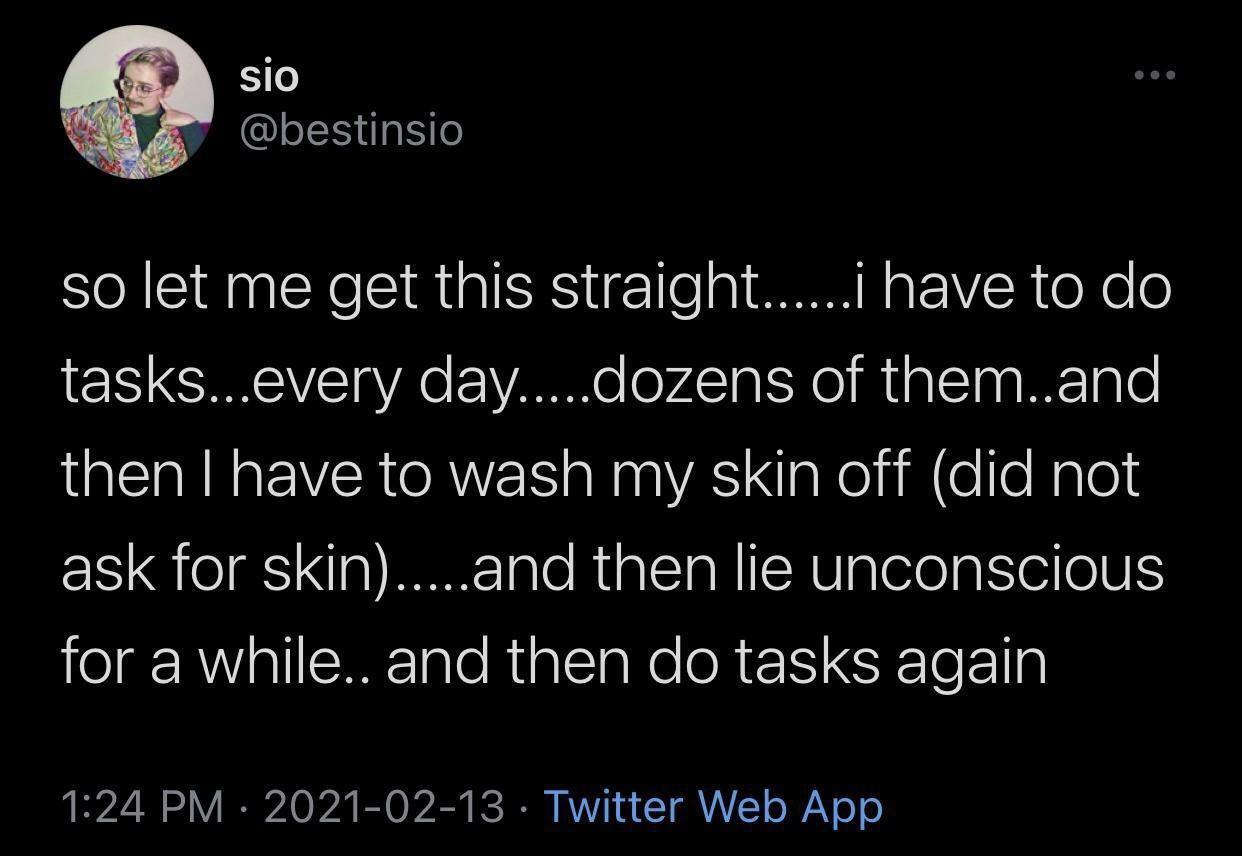Click the tweet line starting "for a while.."
Viewport: 1242px width, 856px height.
pyautogui.click(x=553, y=662)
